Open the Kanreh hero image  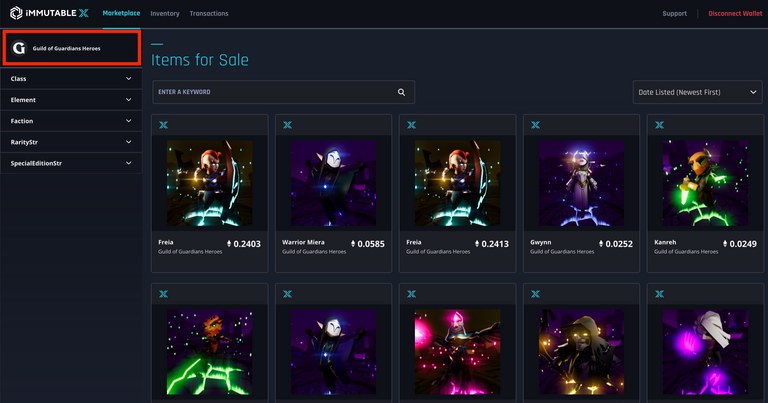click(x=705, y=183)
